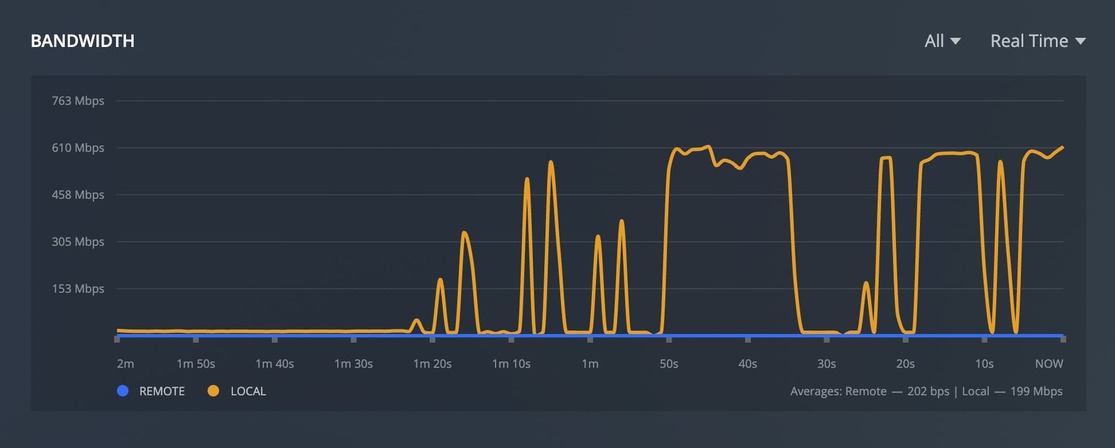Toggle the LOCAL legend orange dot

pyautogui.click(x=214, y=391)
